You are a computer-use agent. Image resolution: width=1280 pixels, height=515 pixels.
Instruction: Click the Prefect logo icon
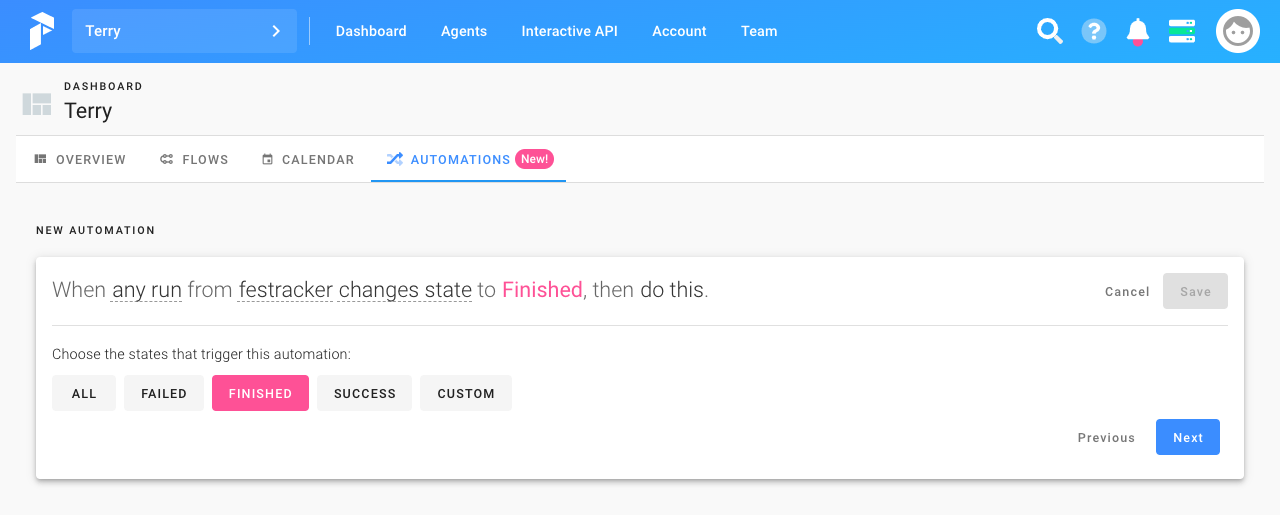point(41,31)
